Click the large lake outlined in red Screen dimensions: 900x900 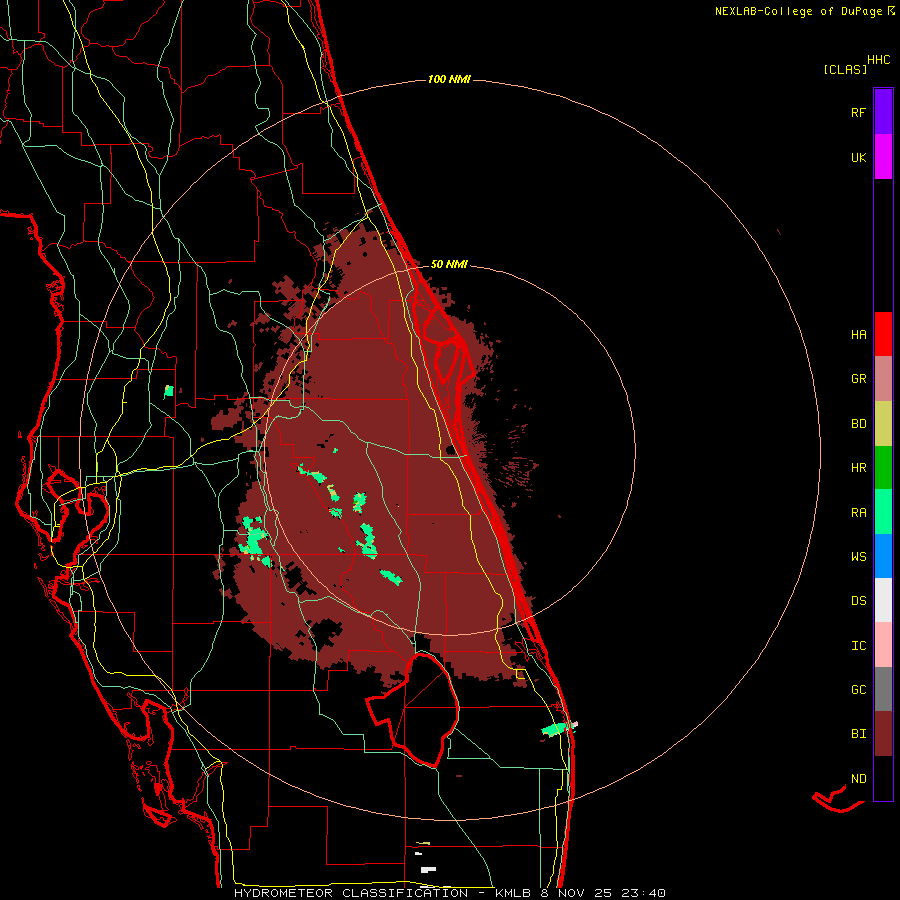point(413,710)
